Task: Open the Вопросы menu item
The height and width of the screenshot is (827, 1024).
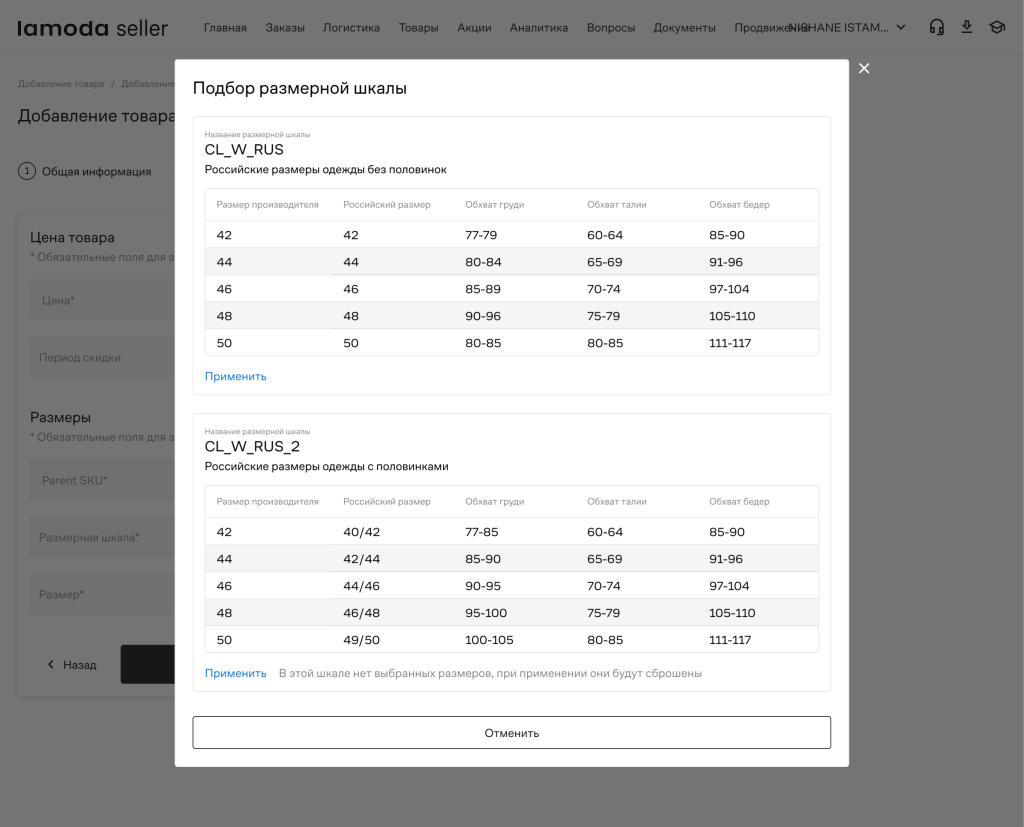Action: coord(611,27)
